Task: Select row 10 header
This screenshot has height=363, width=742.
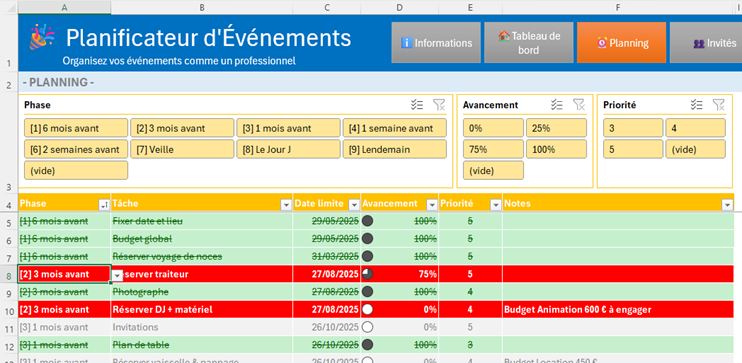Action: tap(9, 310)
